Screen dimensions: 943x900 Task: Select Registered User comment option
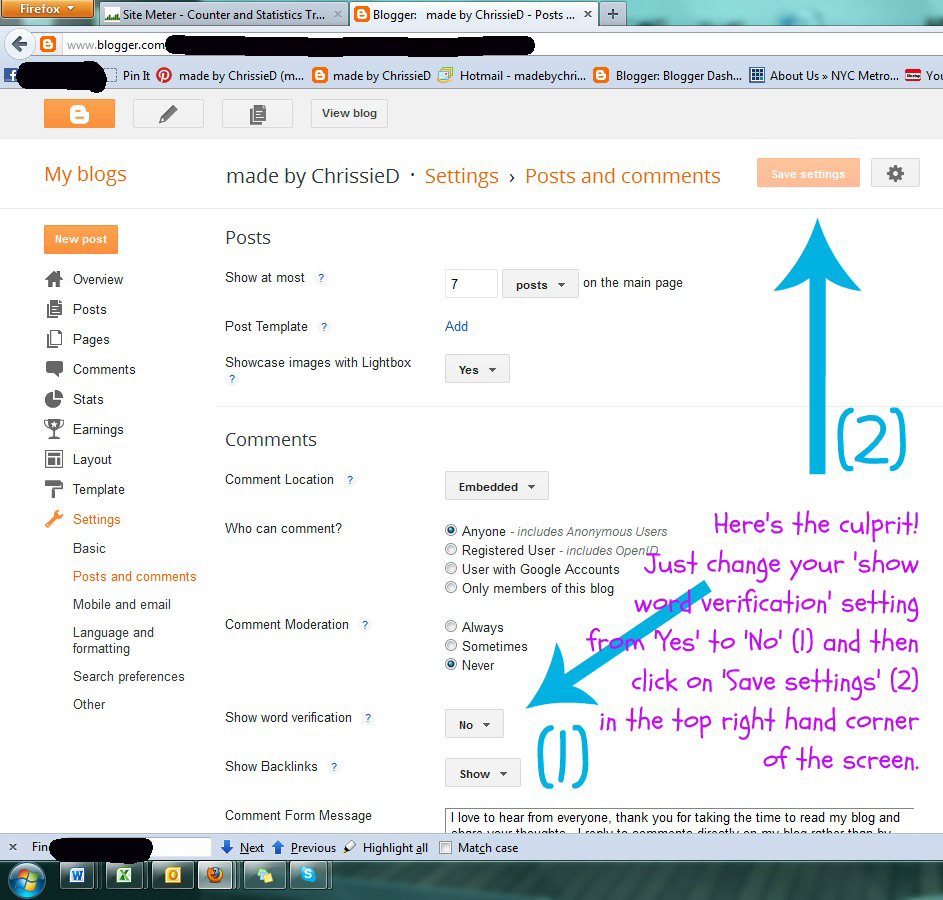(450, 549)
